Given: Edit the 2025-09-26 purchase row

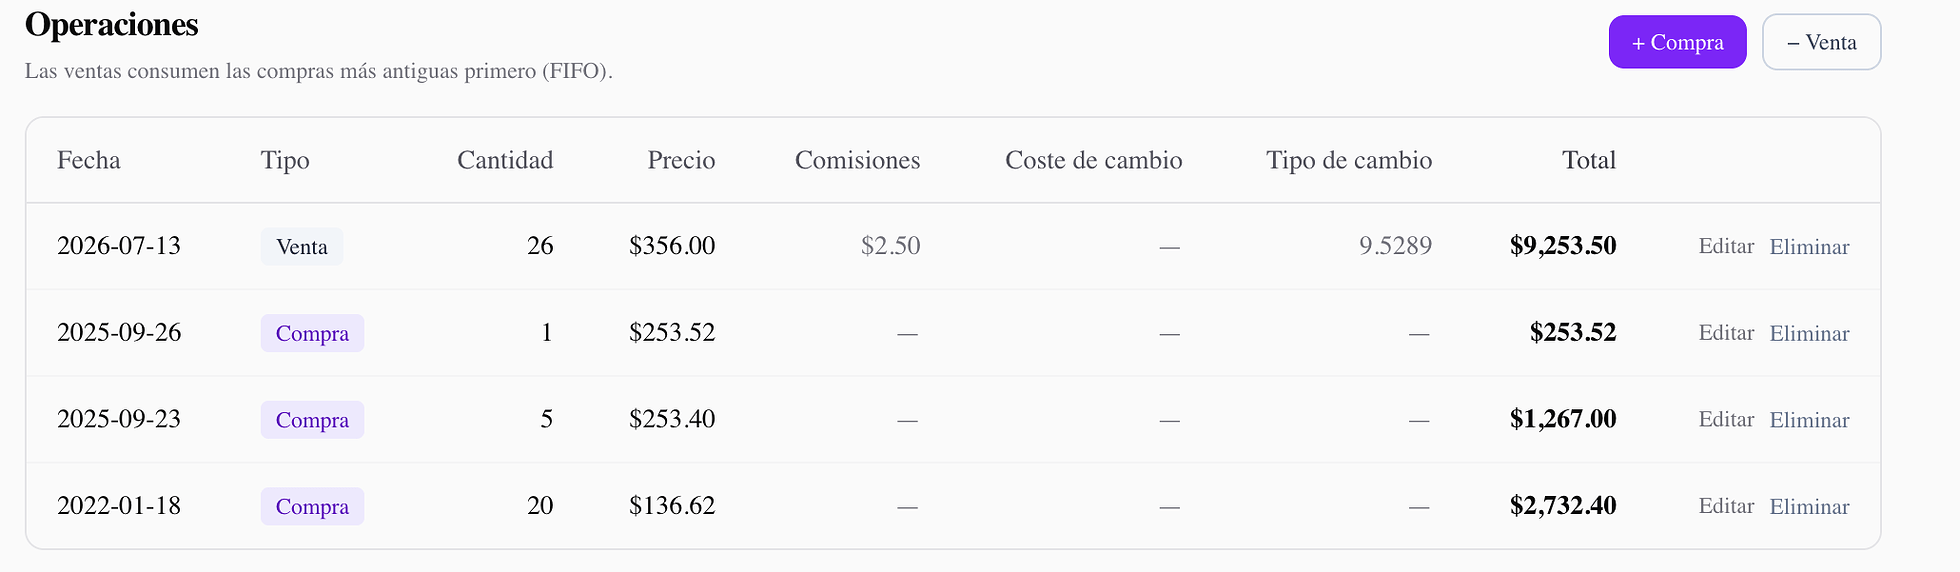Looking at the screenshot, I should pyautogui.click(x=1726, y=333).
